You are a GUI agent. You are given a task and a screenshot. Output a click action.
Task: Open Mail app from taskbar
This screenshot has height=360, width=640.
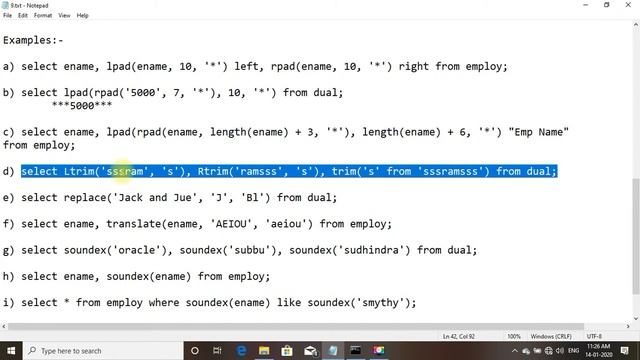coord(310,351)
